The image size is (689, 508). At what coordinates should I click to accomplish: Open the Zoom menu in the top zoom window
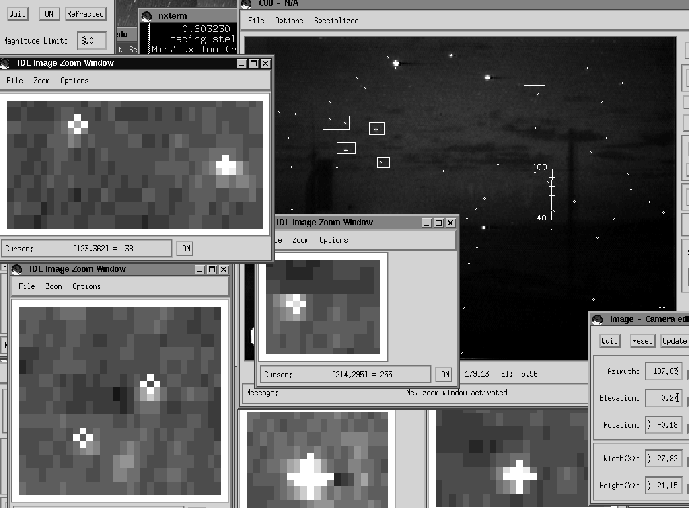pos(42,80)
